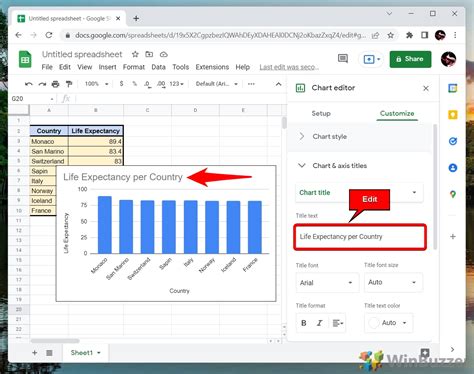Collapse toolbar with up arrow
The height and width of the screenshot is (374, 474).
278,84
